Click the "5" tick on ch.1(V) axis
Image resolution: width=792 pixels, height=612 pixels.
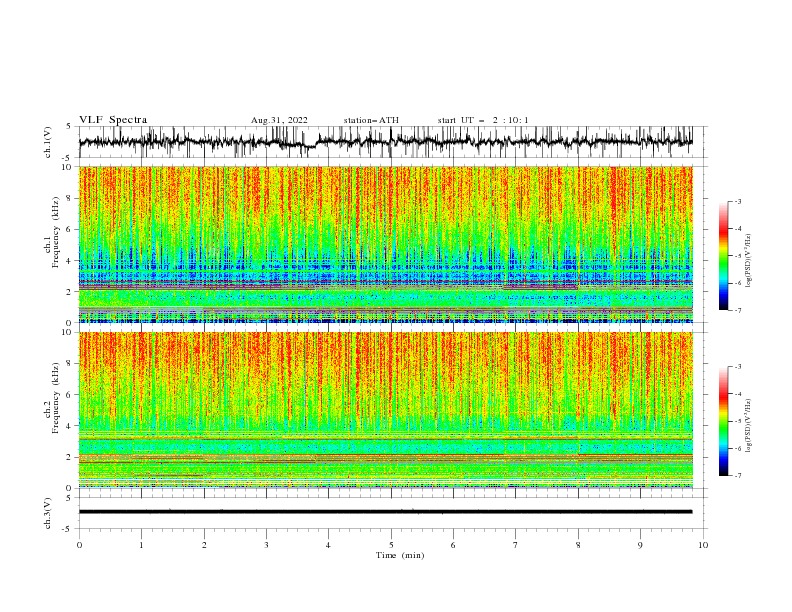(70, 127)
